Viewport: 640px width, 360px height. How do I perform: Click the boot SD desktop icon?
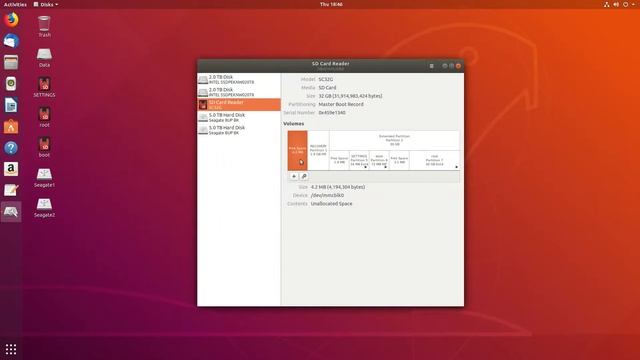point(44,147)
